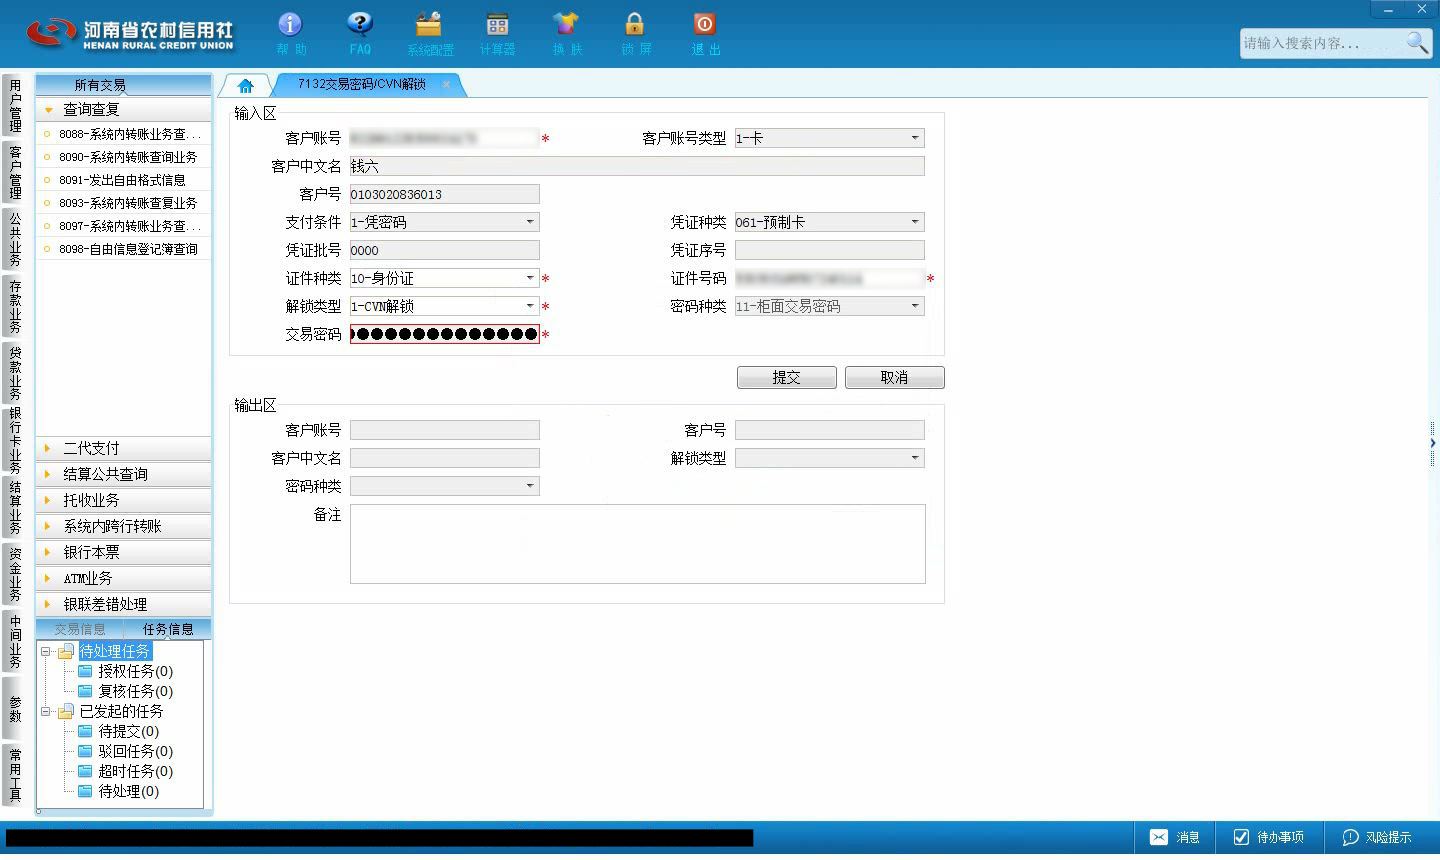
Task: Open 系统配置 system settings toolbox icon
Action: [x=429, y=24]
